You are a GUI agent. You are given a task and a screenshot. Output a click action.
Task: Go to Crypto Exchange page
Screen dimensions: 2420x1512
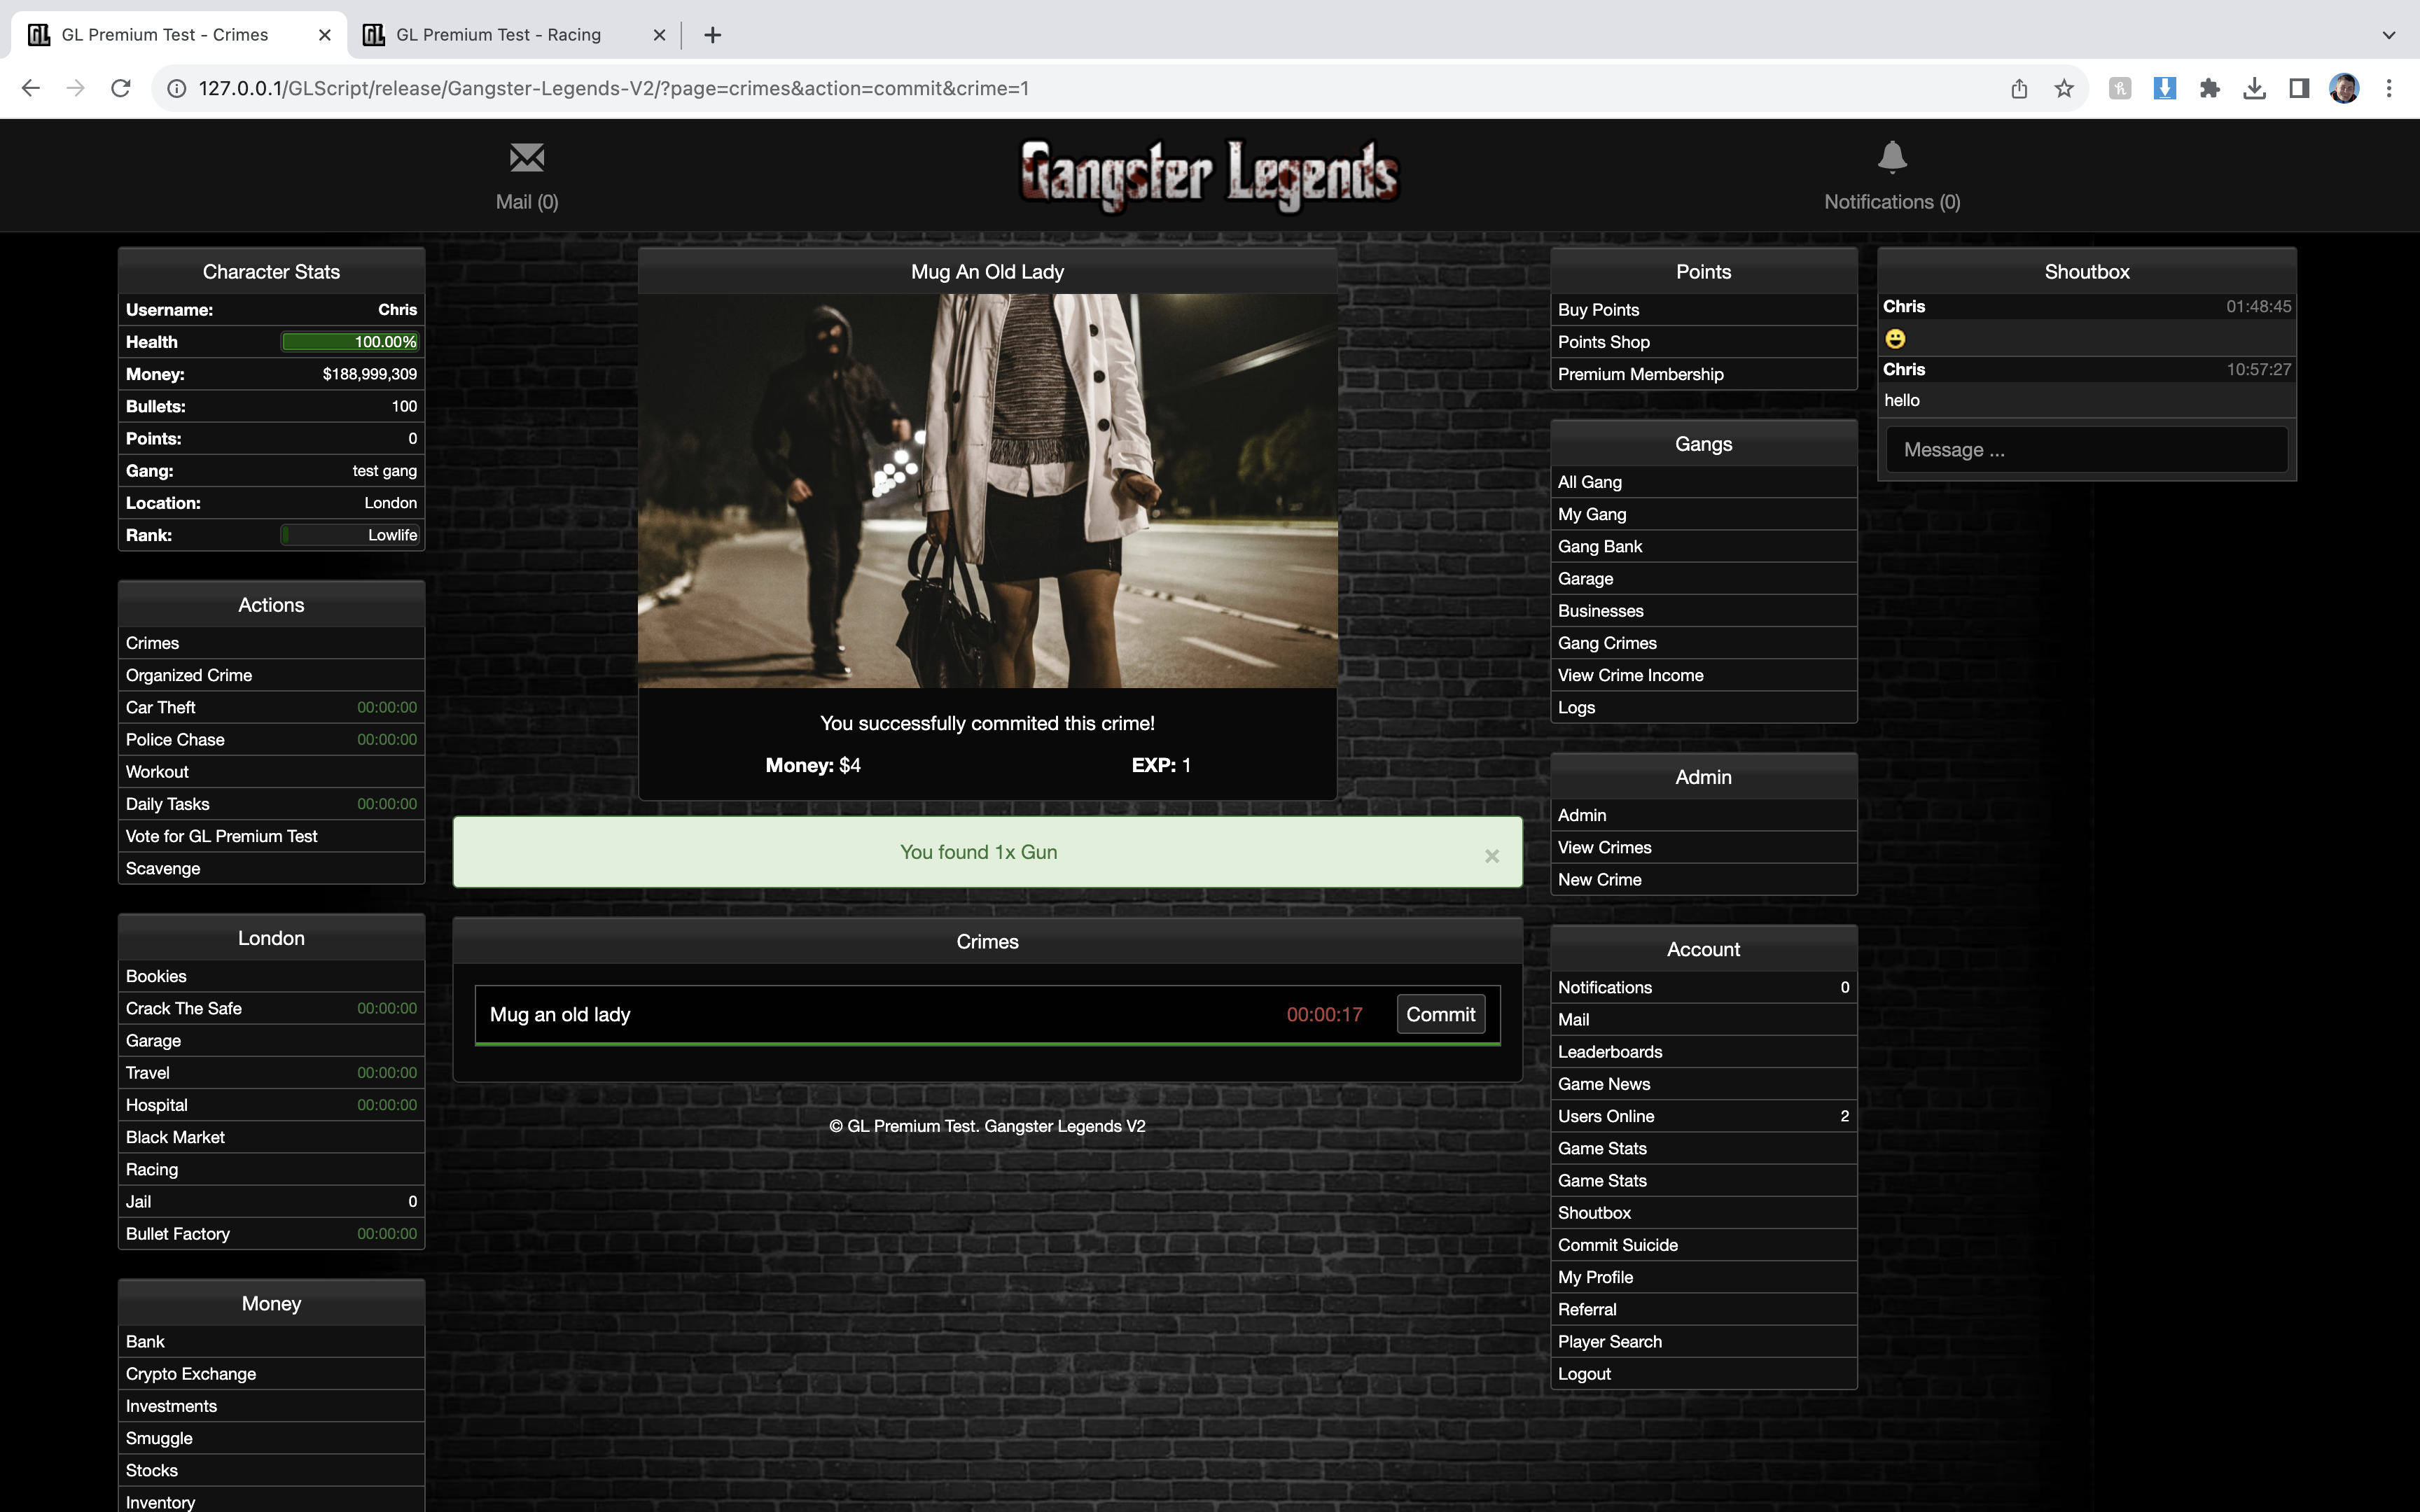pos(191,1374)
